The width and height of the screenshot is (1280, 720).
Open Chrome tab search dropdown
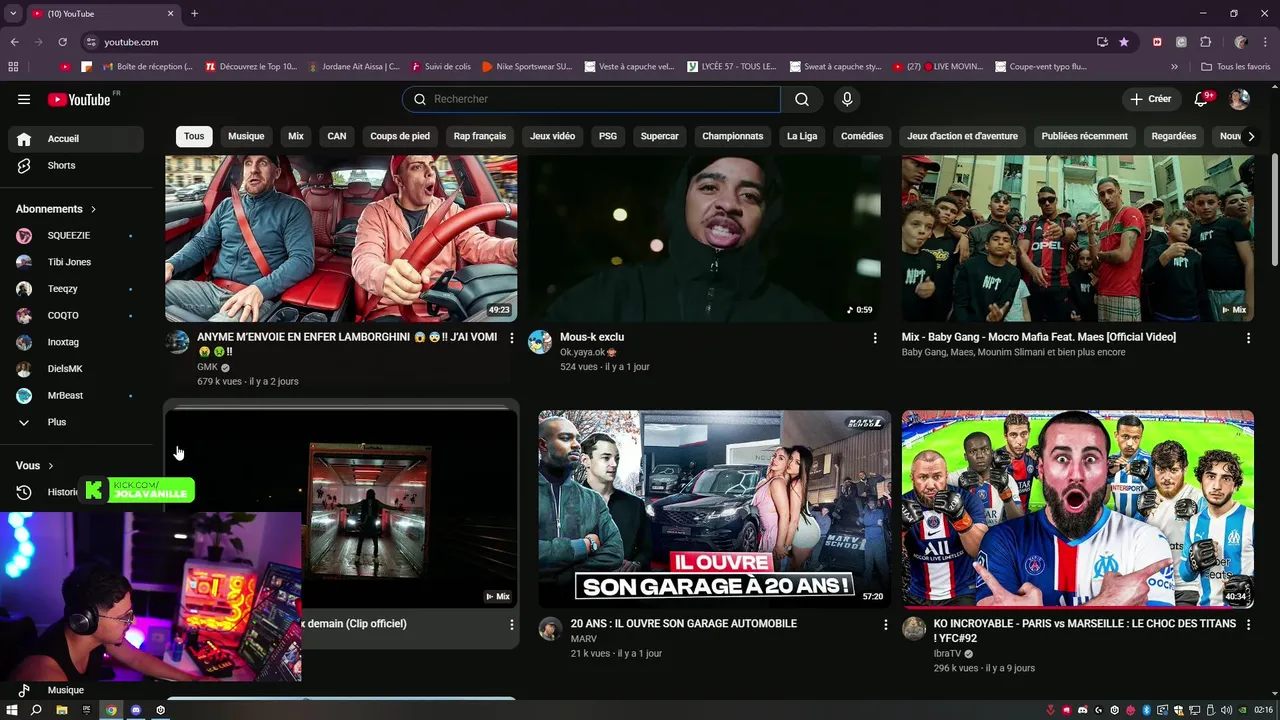tap(13, 13)
